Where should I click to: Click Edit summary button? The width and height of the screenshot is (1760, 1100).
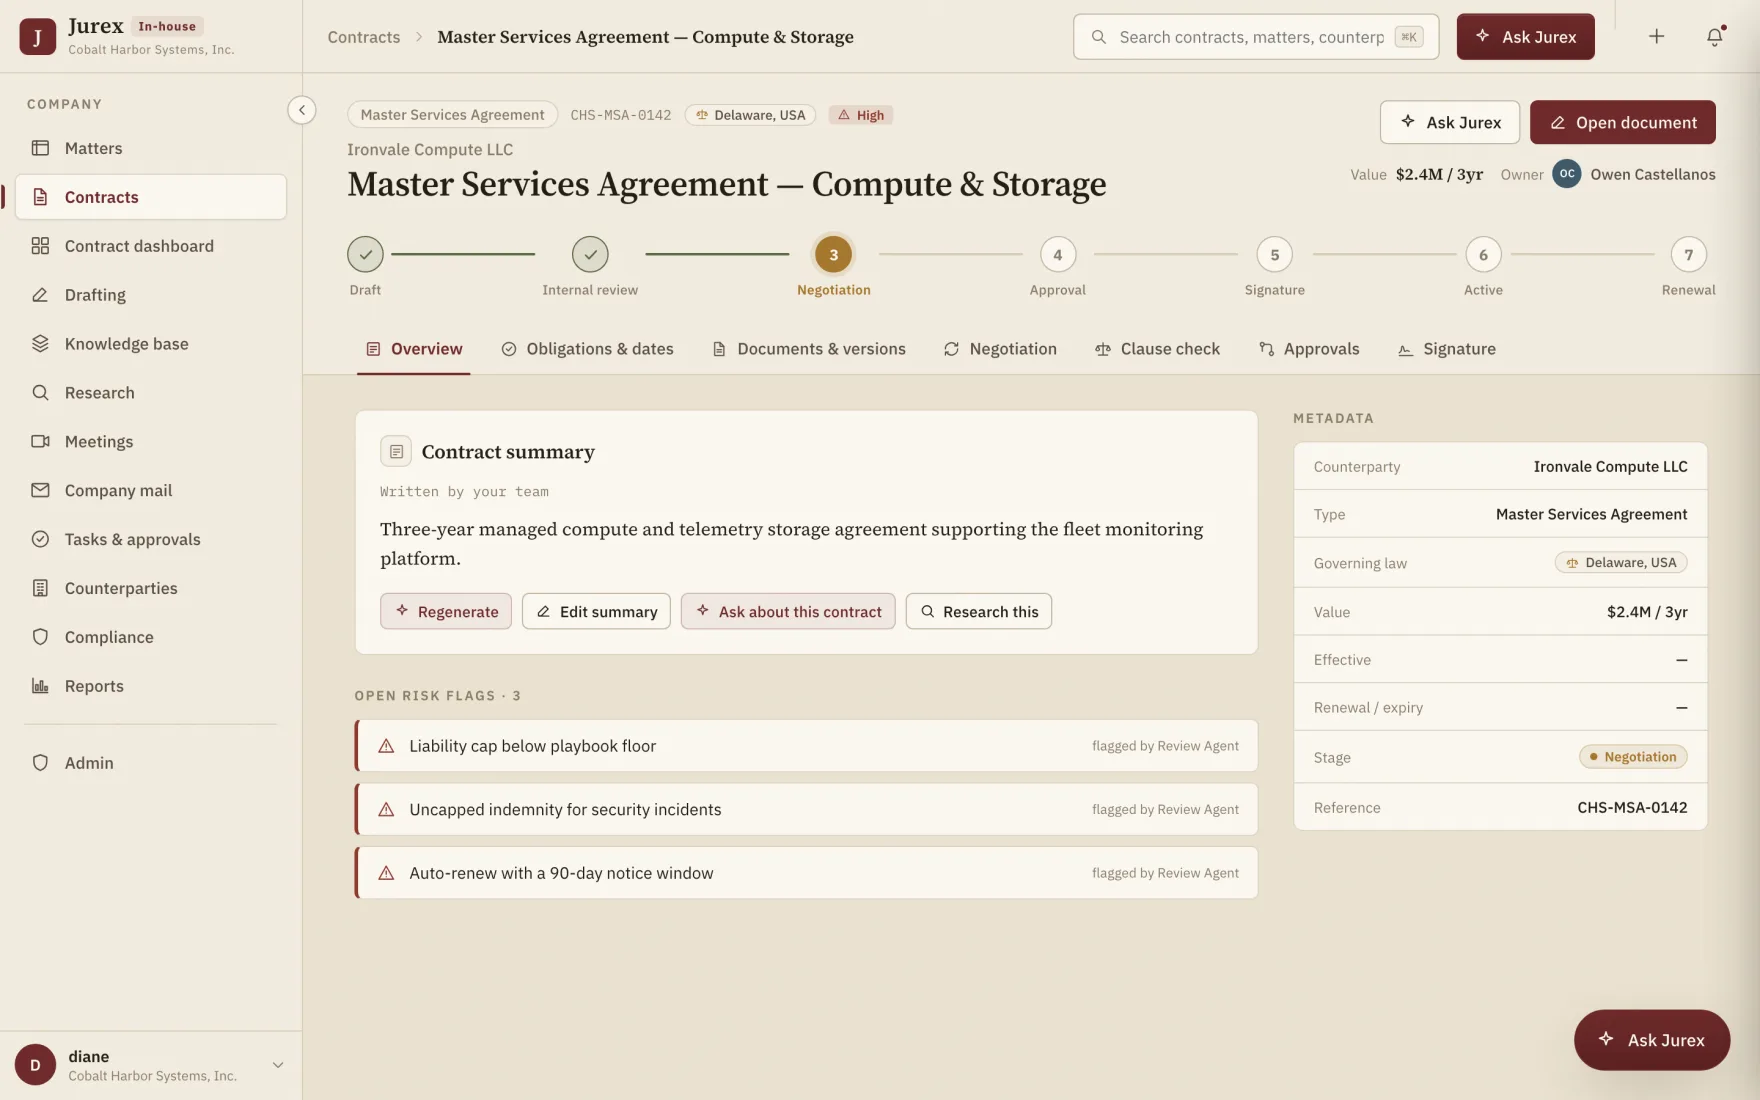coord(596,611)
